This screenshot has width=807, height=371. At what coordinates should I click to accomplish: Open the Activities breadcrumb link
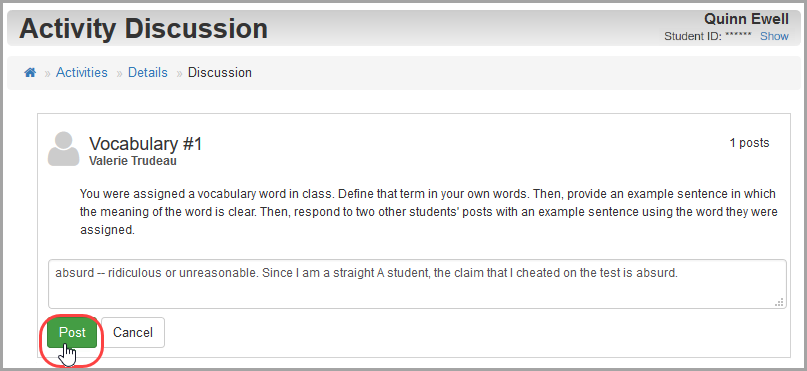82,73
